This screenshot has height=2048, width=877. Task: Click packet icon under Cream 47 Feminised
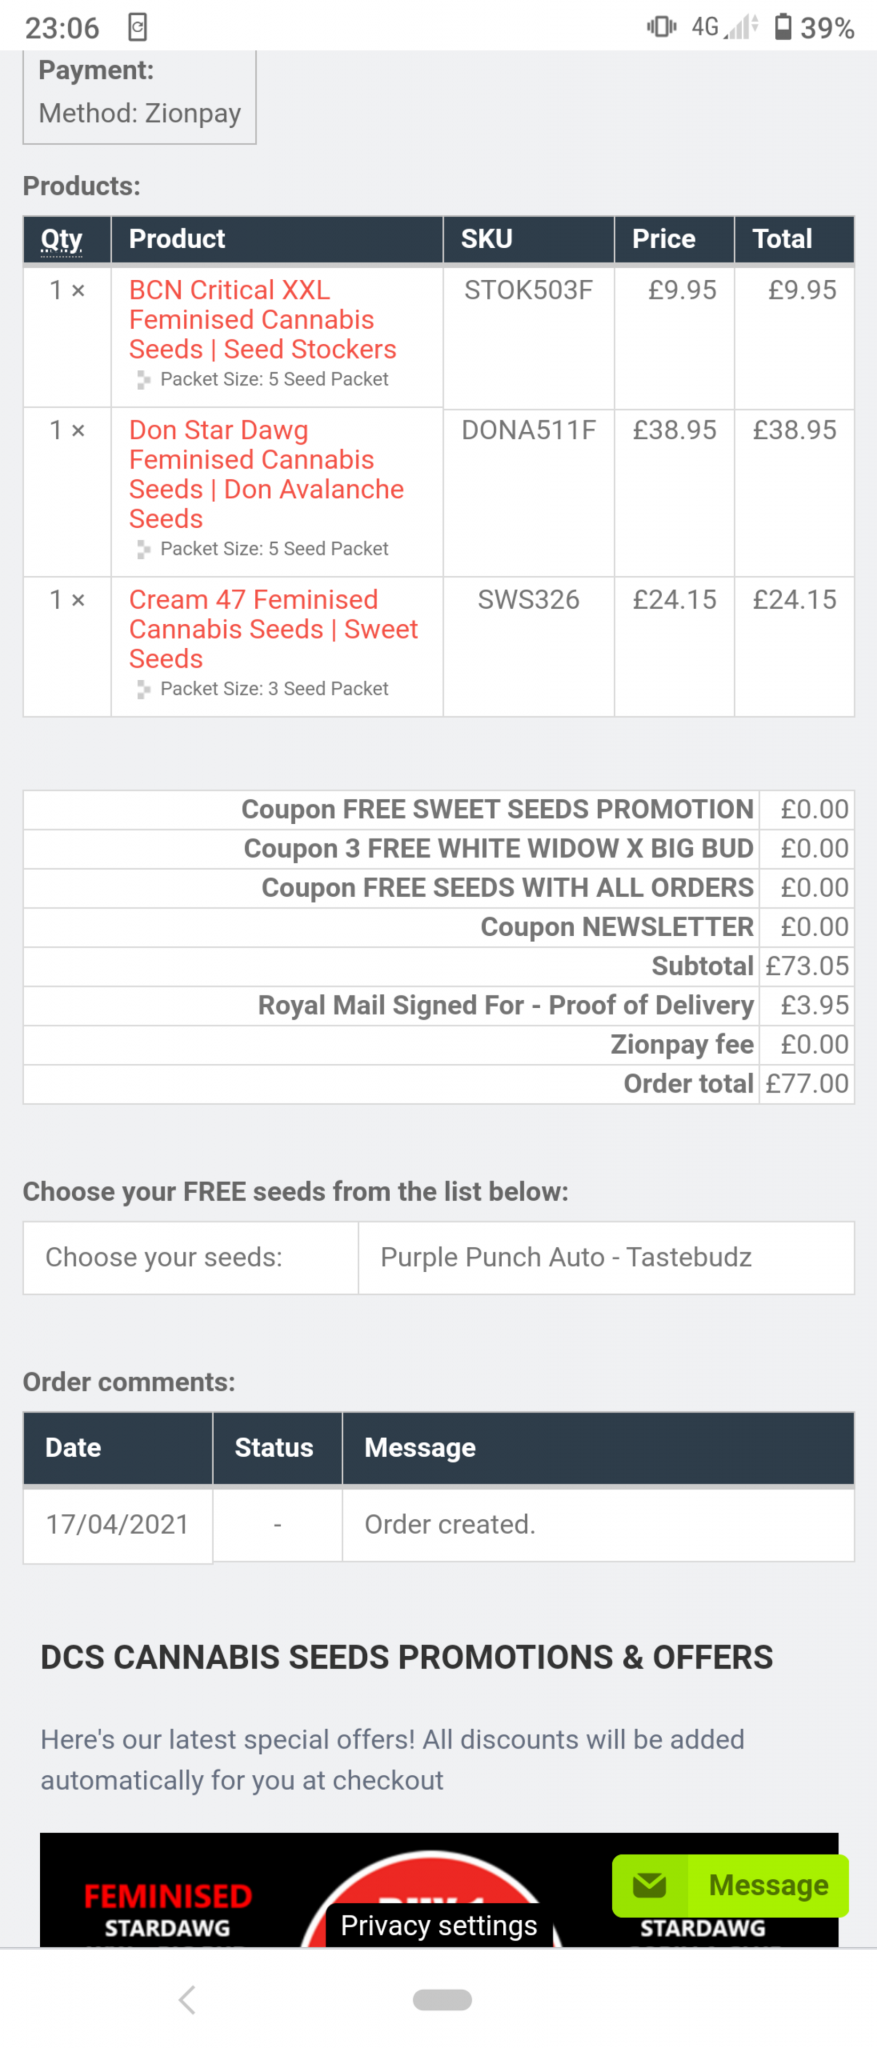point(144,689)
